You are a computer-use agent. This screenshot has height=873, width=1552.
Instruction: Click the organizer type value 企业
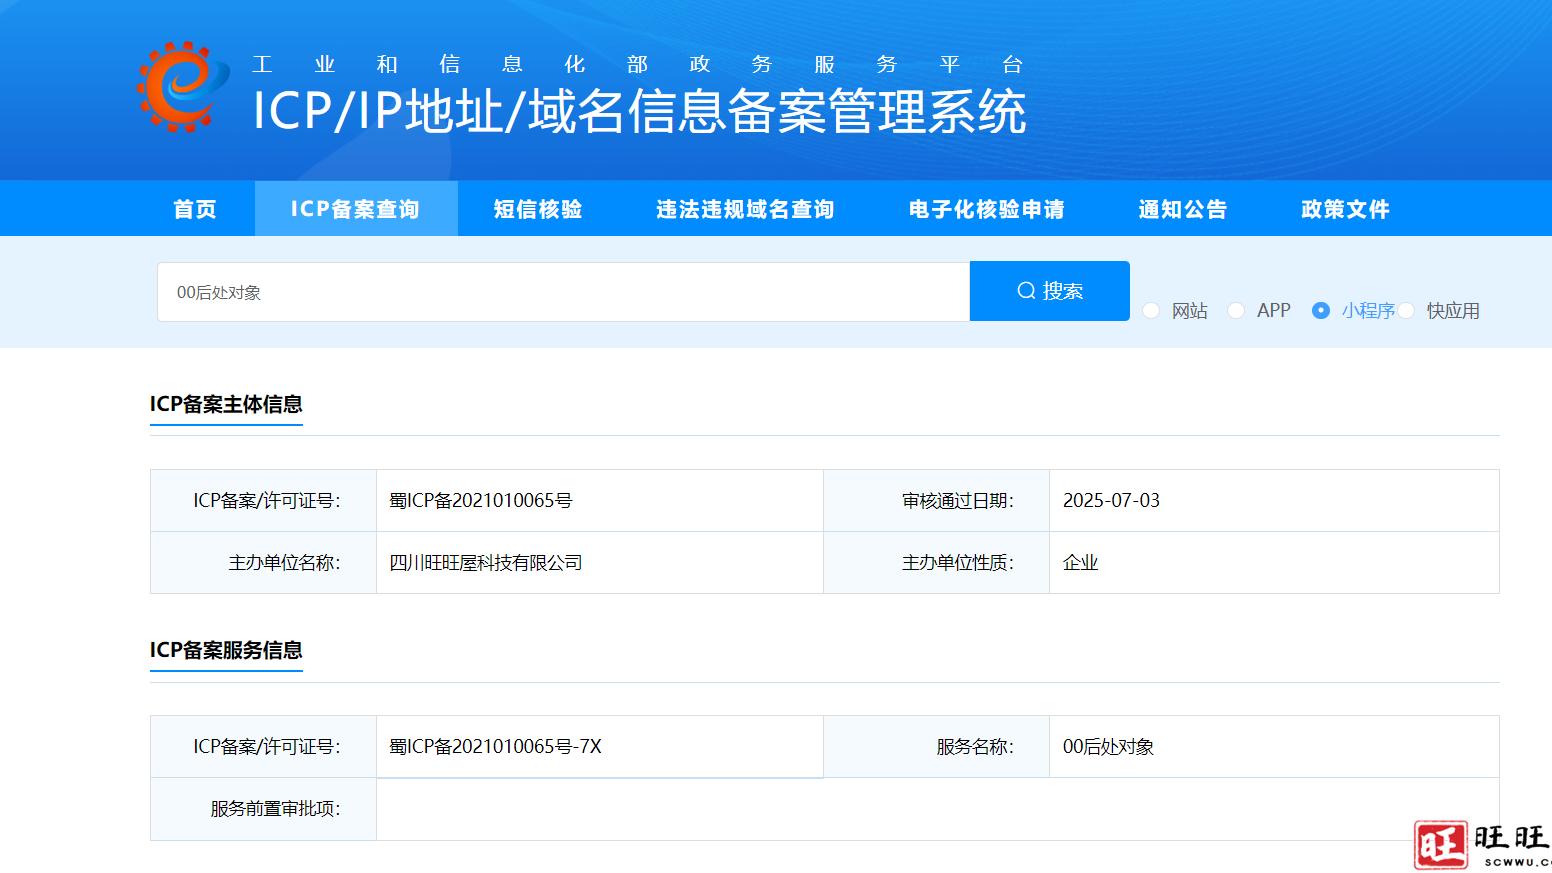coord(1080,562)
